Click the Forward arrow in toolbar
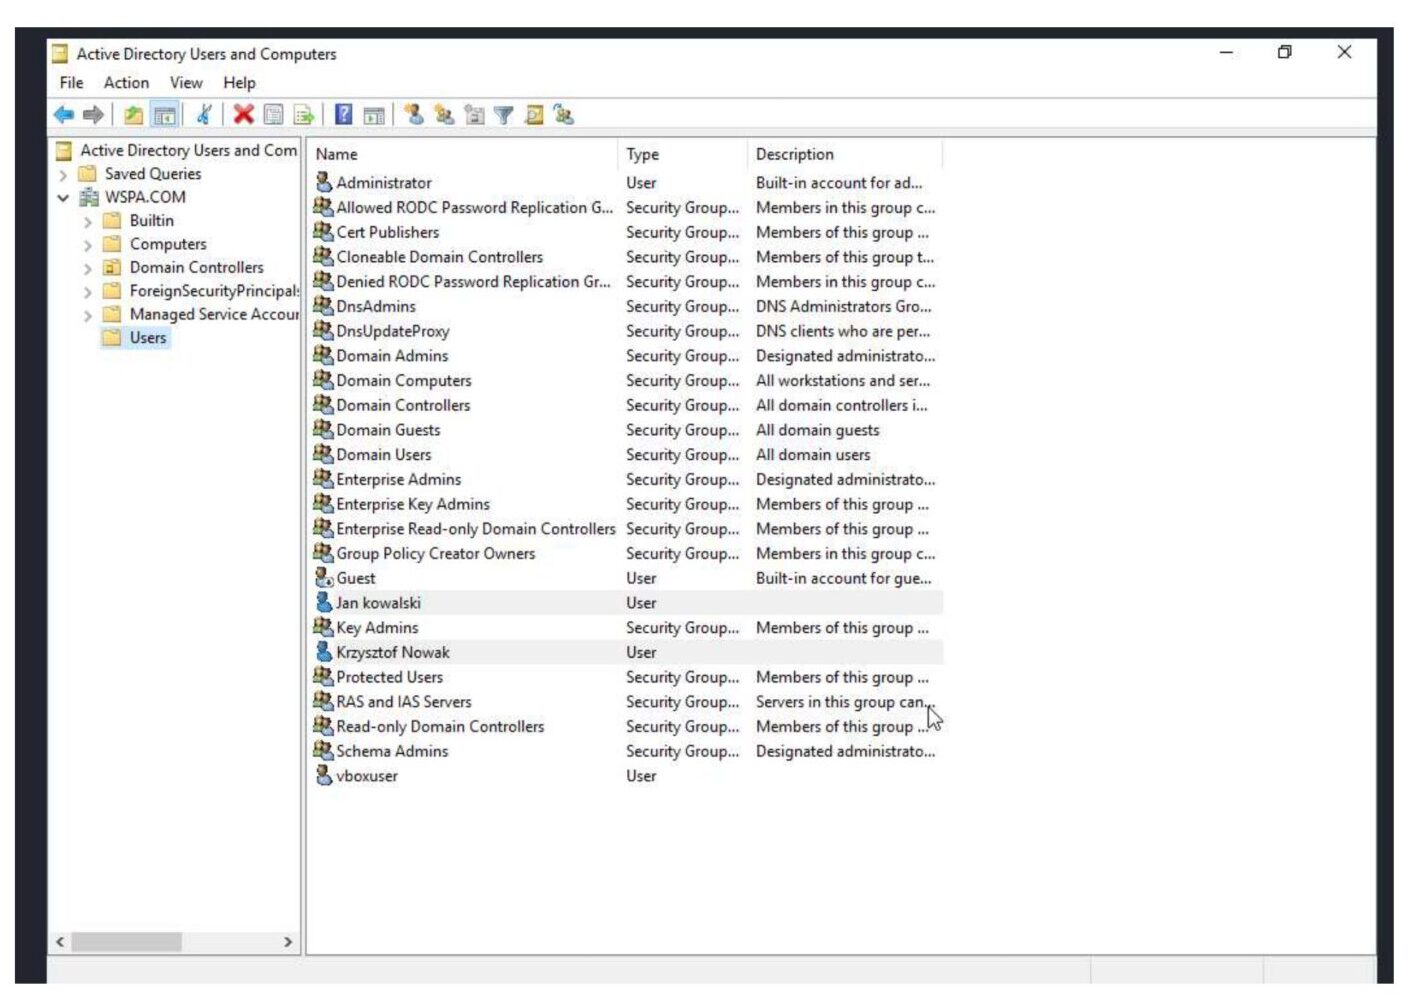1412x1007 pixels. tap(93, 115)
